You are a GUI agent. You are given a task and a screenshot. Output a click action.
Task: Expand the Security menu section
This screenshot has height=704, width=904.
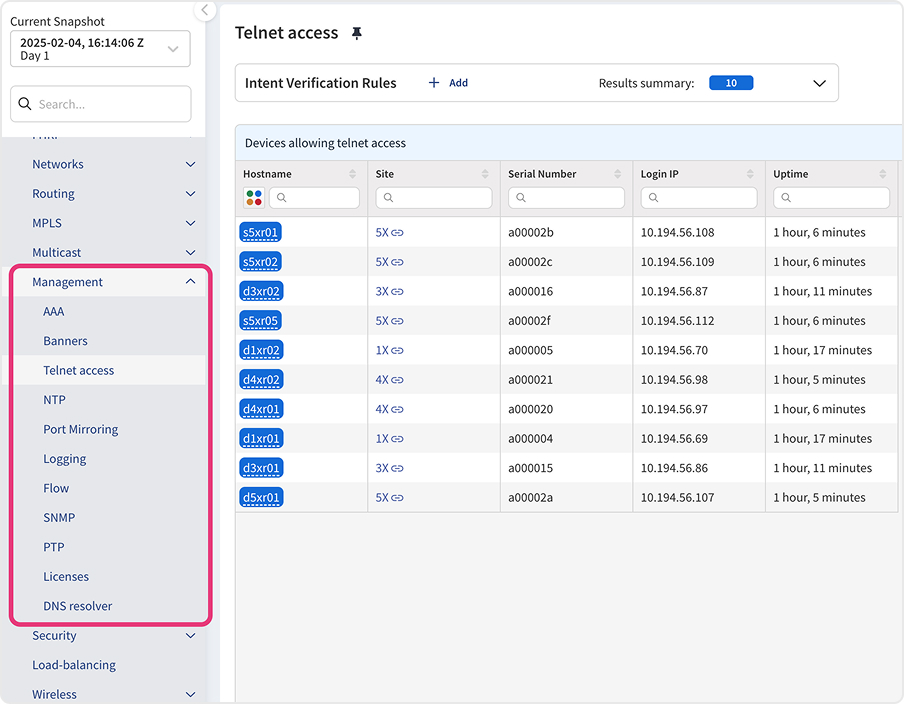(190, 636)
